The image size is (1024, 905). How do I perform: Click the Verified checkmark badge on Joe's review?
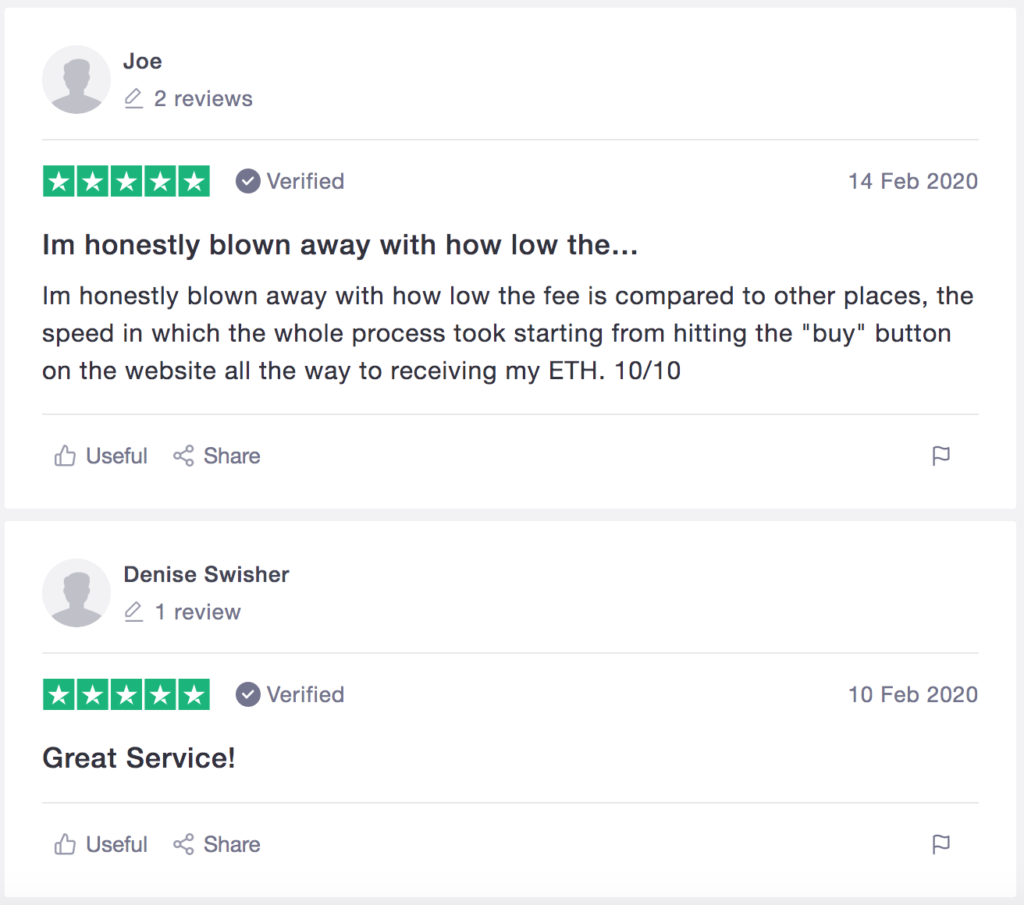pos(248,182)
